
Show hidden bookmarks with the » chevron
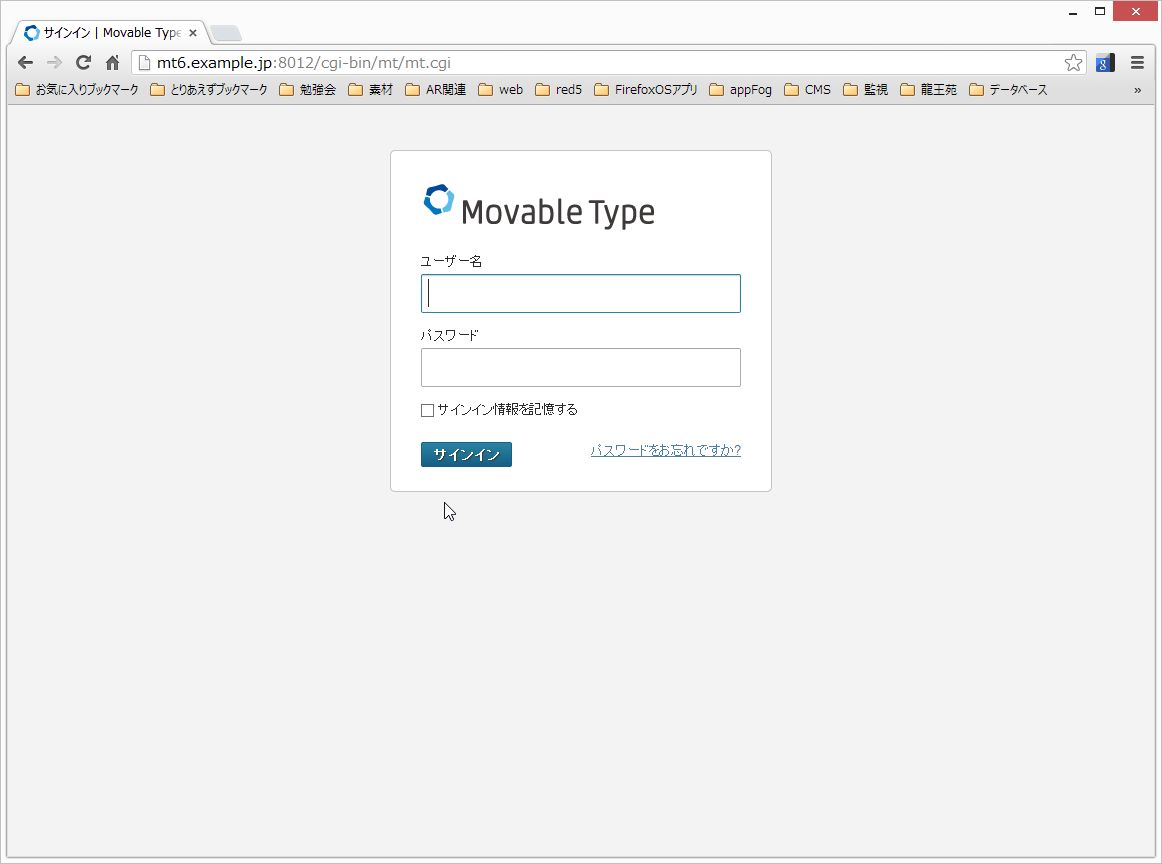pyautogui.click(x=1138, y=90)
